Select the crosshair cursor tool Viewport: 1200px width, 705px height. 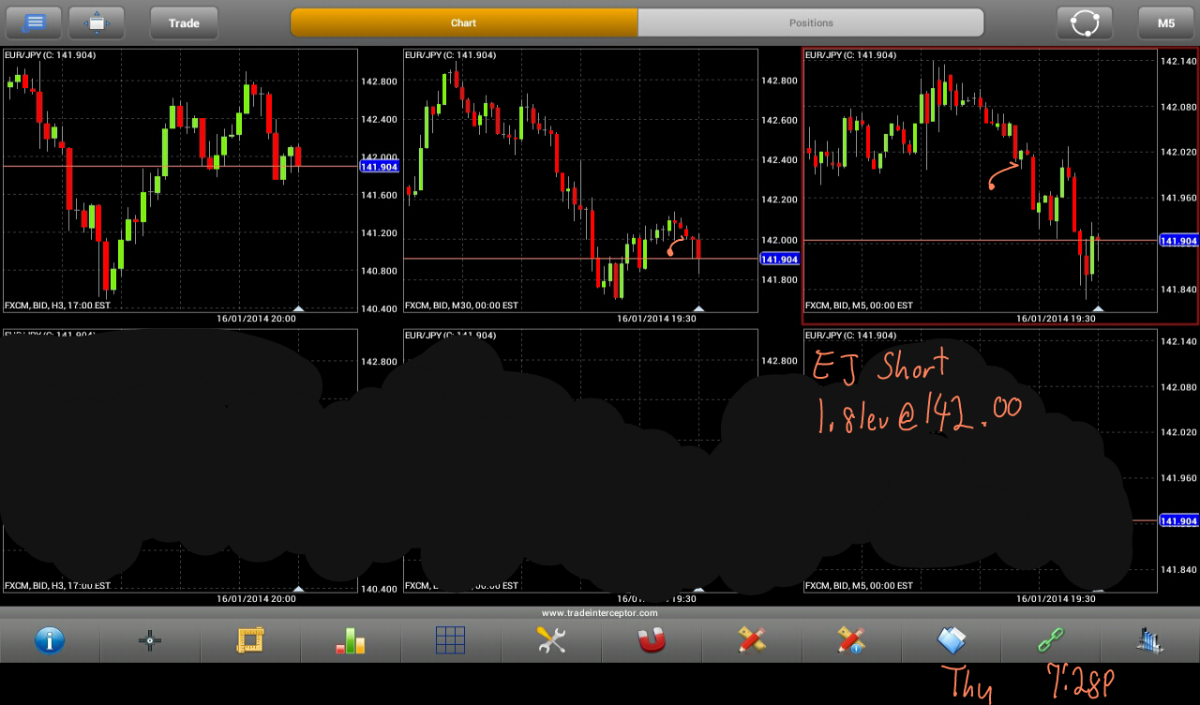[x=150, y=640]
